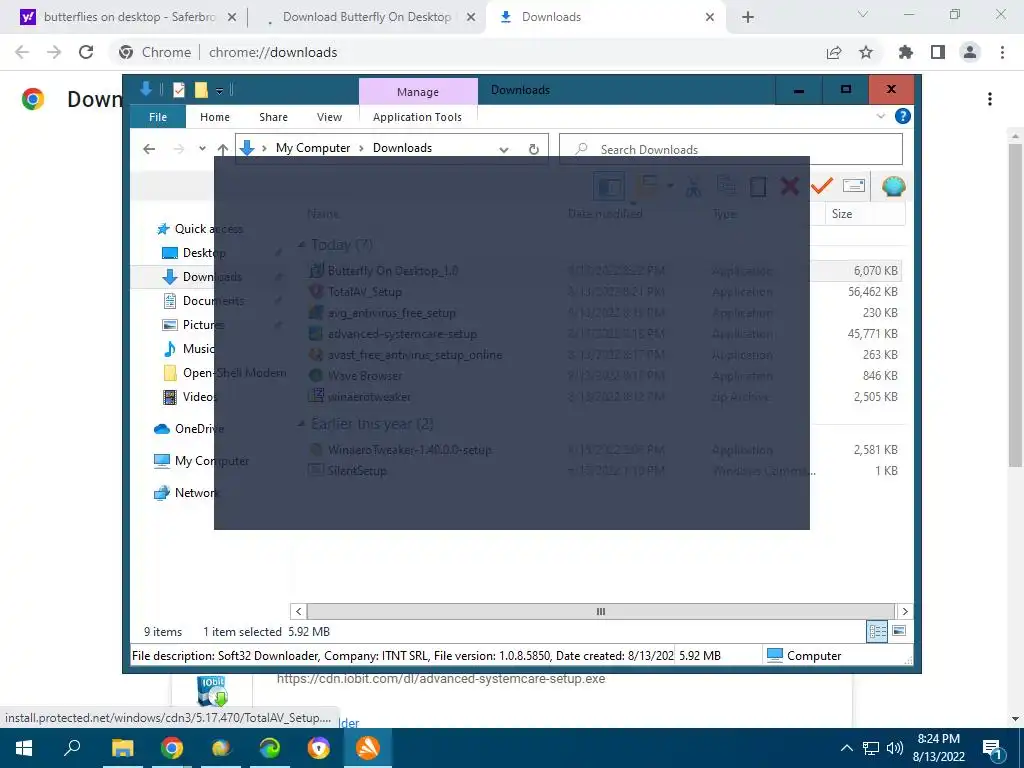Switch to the 'butterflies on desktop' Chrome tab
Image resolution: width=1024 pixels, height=768 pixels.
click(129, 17)
